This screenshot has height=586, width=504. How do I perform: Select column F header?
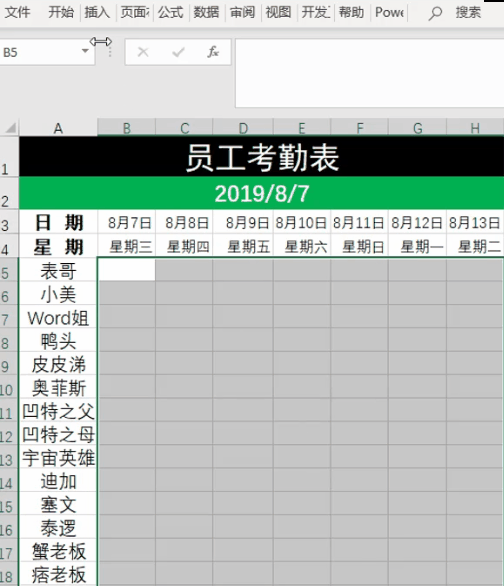click(359, 128)
